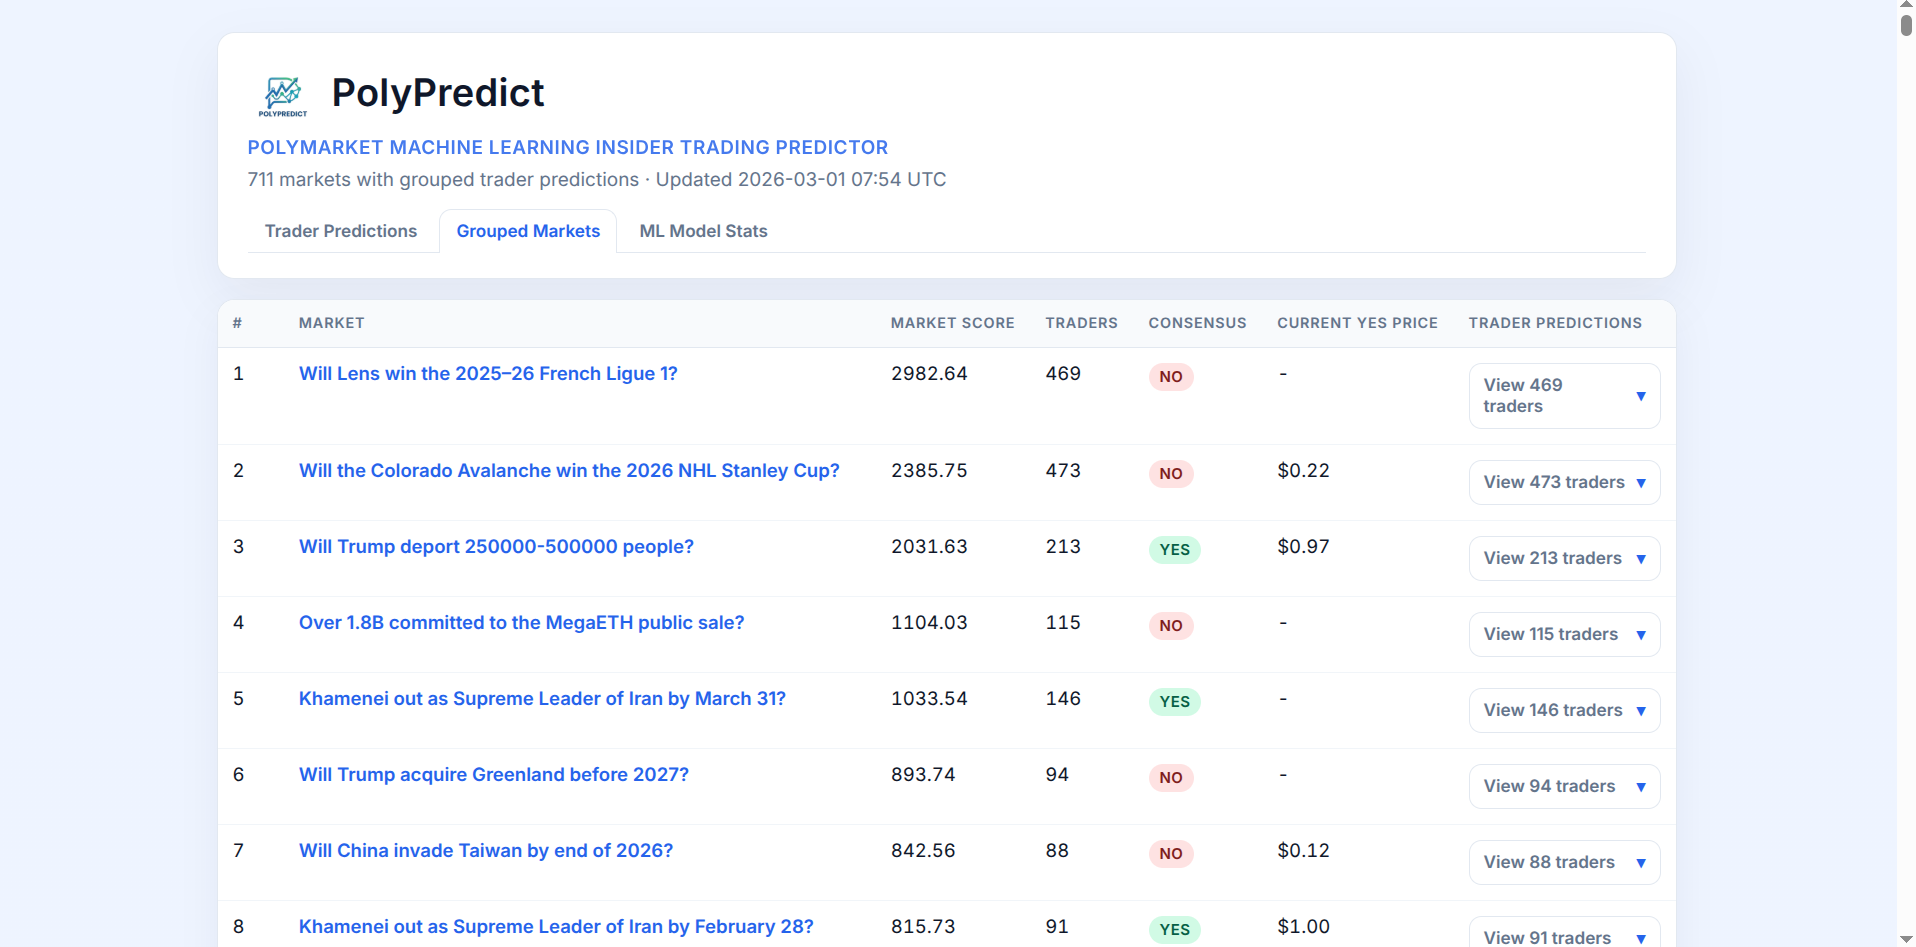Click market score 2982.64
Viewport: 1916px width, 947px height.
(x=929, y=373)
